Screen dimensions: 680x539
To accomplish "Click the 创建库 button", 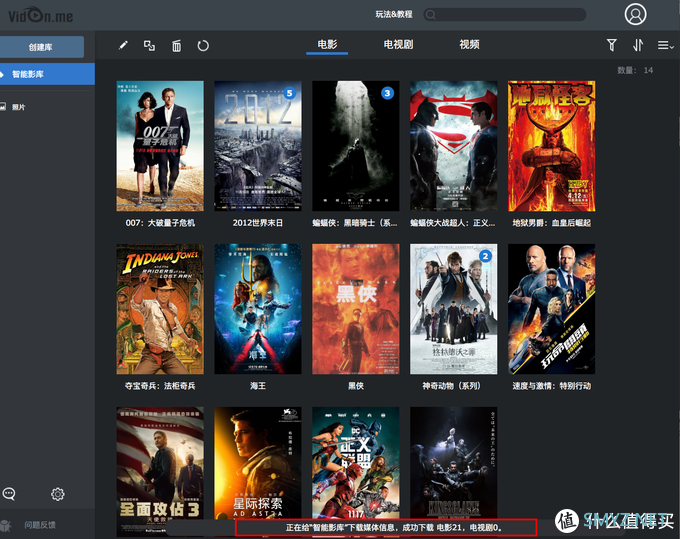I will [x=42, y=47].
